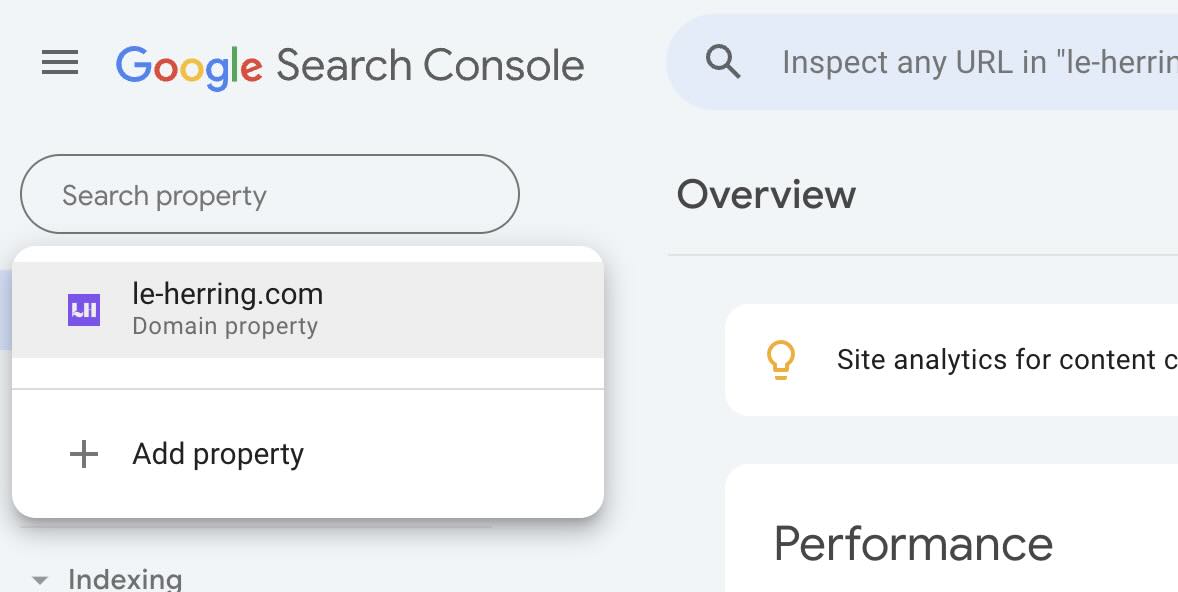Click blank white strip below le-herring.com entry
The height and width of the screenshot is (592, 1178).
308,373
